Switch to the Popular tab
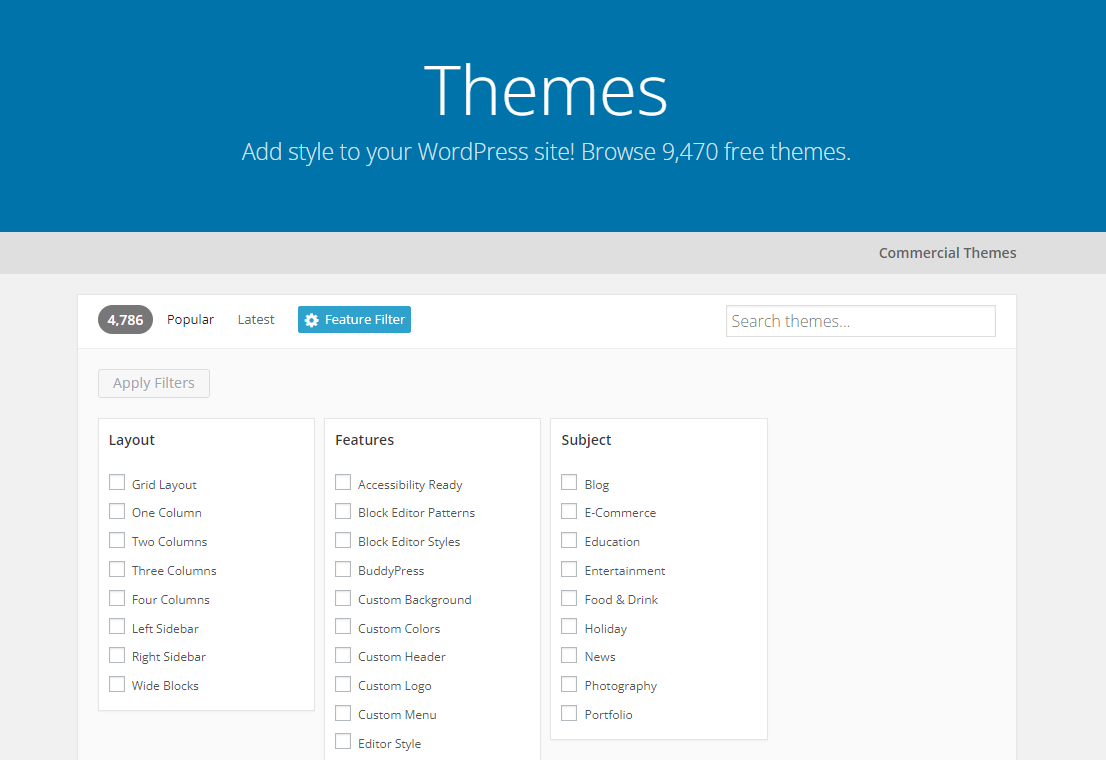The image size is (1106, 760). click(190, 319)
